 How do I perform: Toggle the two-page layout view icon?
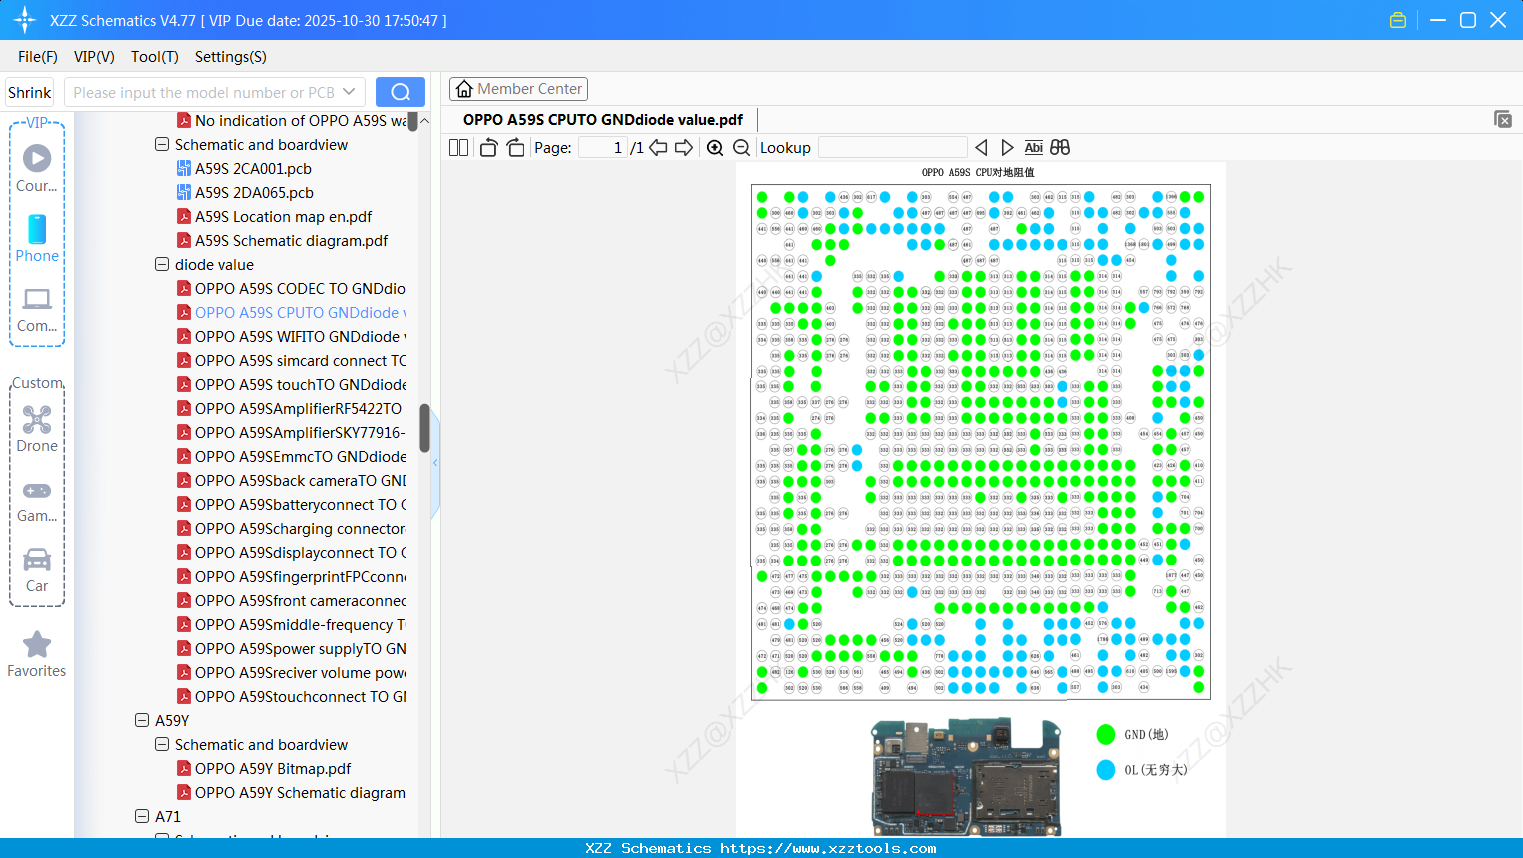pos(458,148)
